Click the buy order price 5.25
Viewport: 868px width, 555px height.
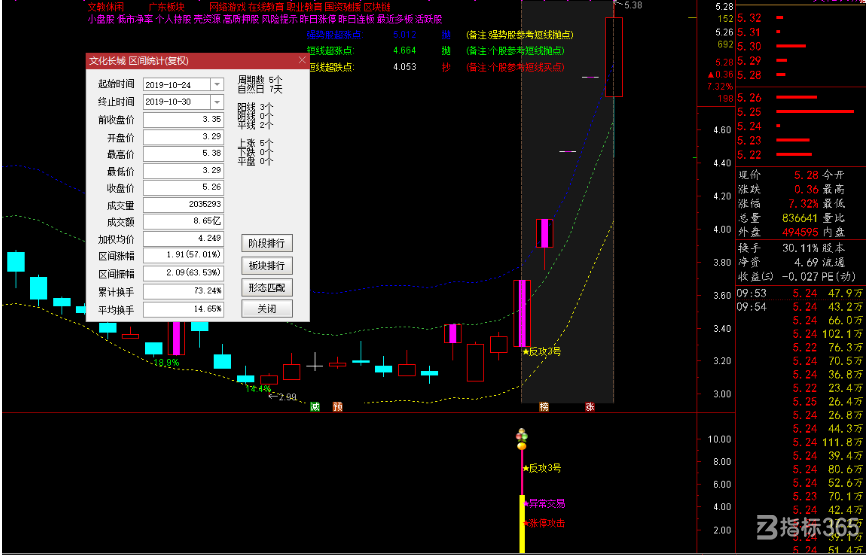(749, 112)
